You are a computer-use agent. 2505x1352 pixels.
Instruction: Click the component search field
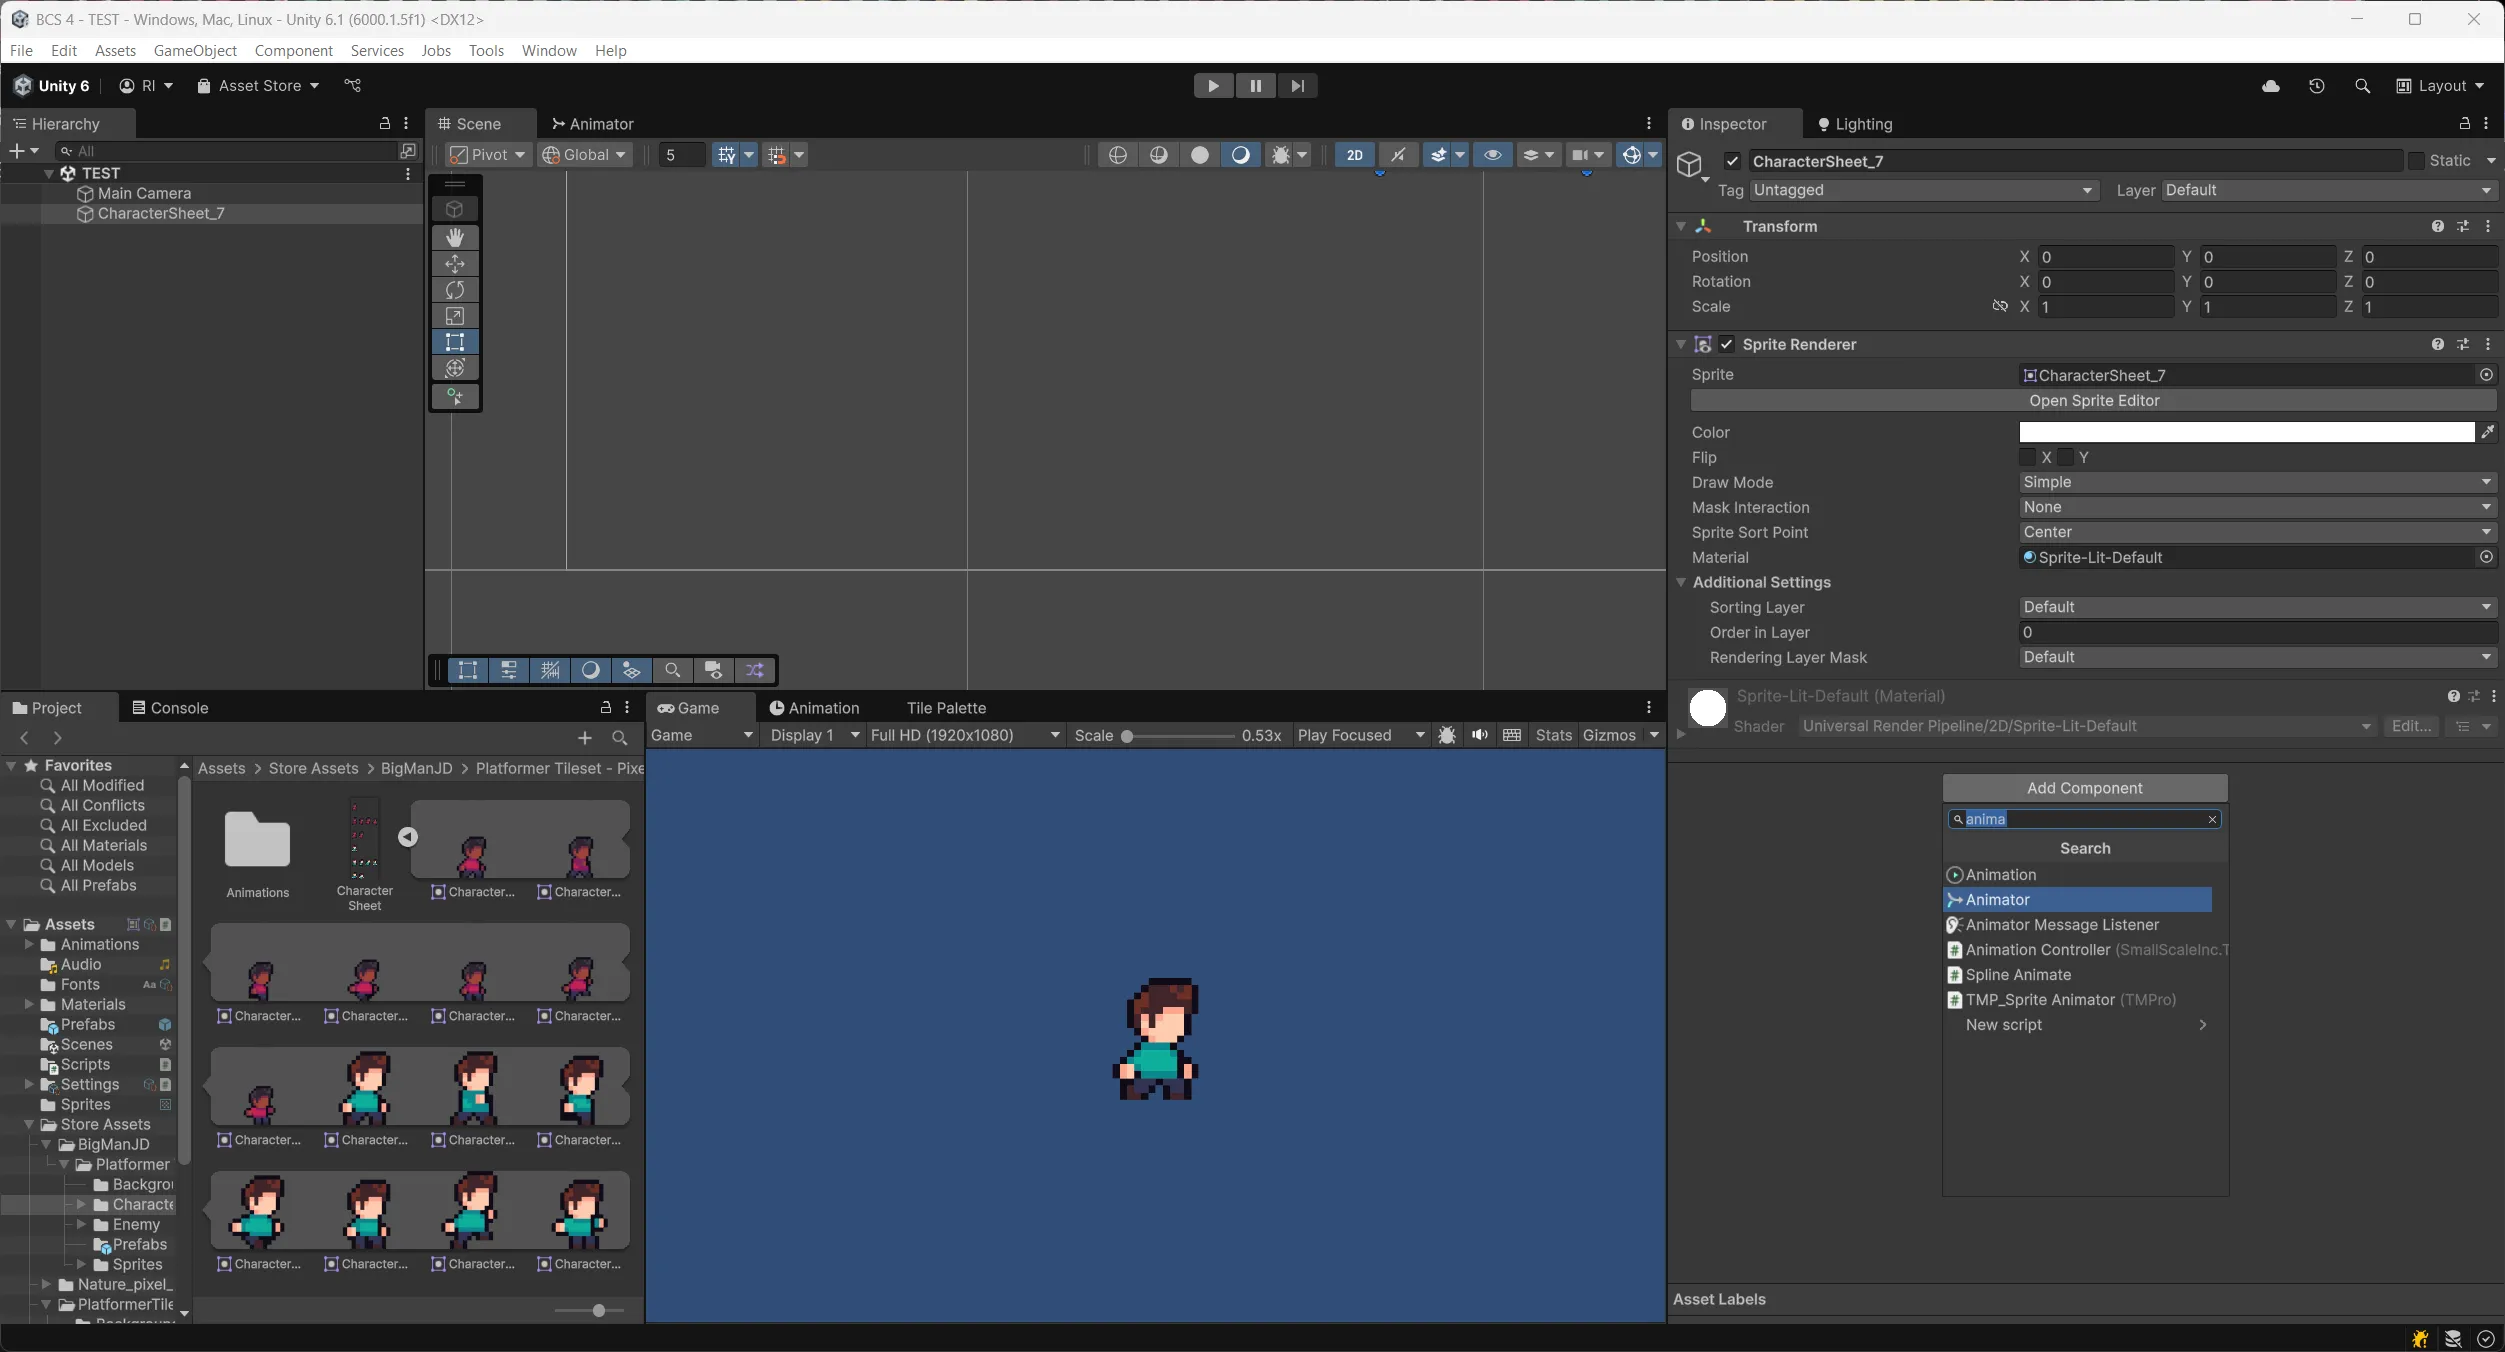(x=2085, y=819)
